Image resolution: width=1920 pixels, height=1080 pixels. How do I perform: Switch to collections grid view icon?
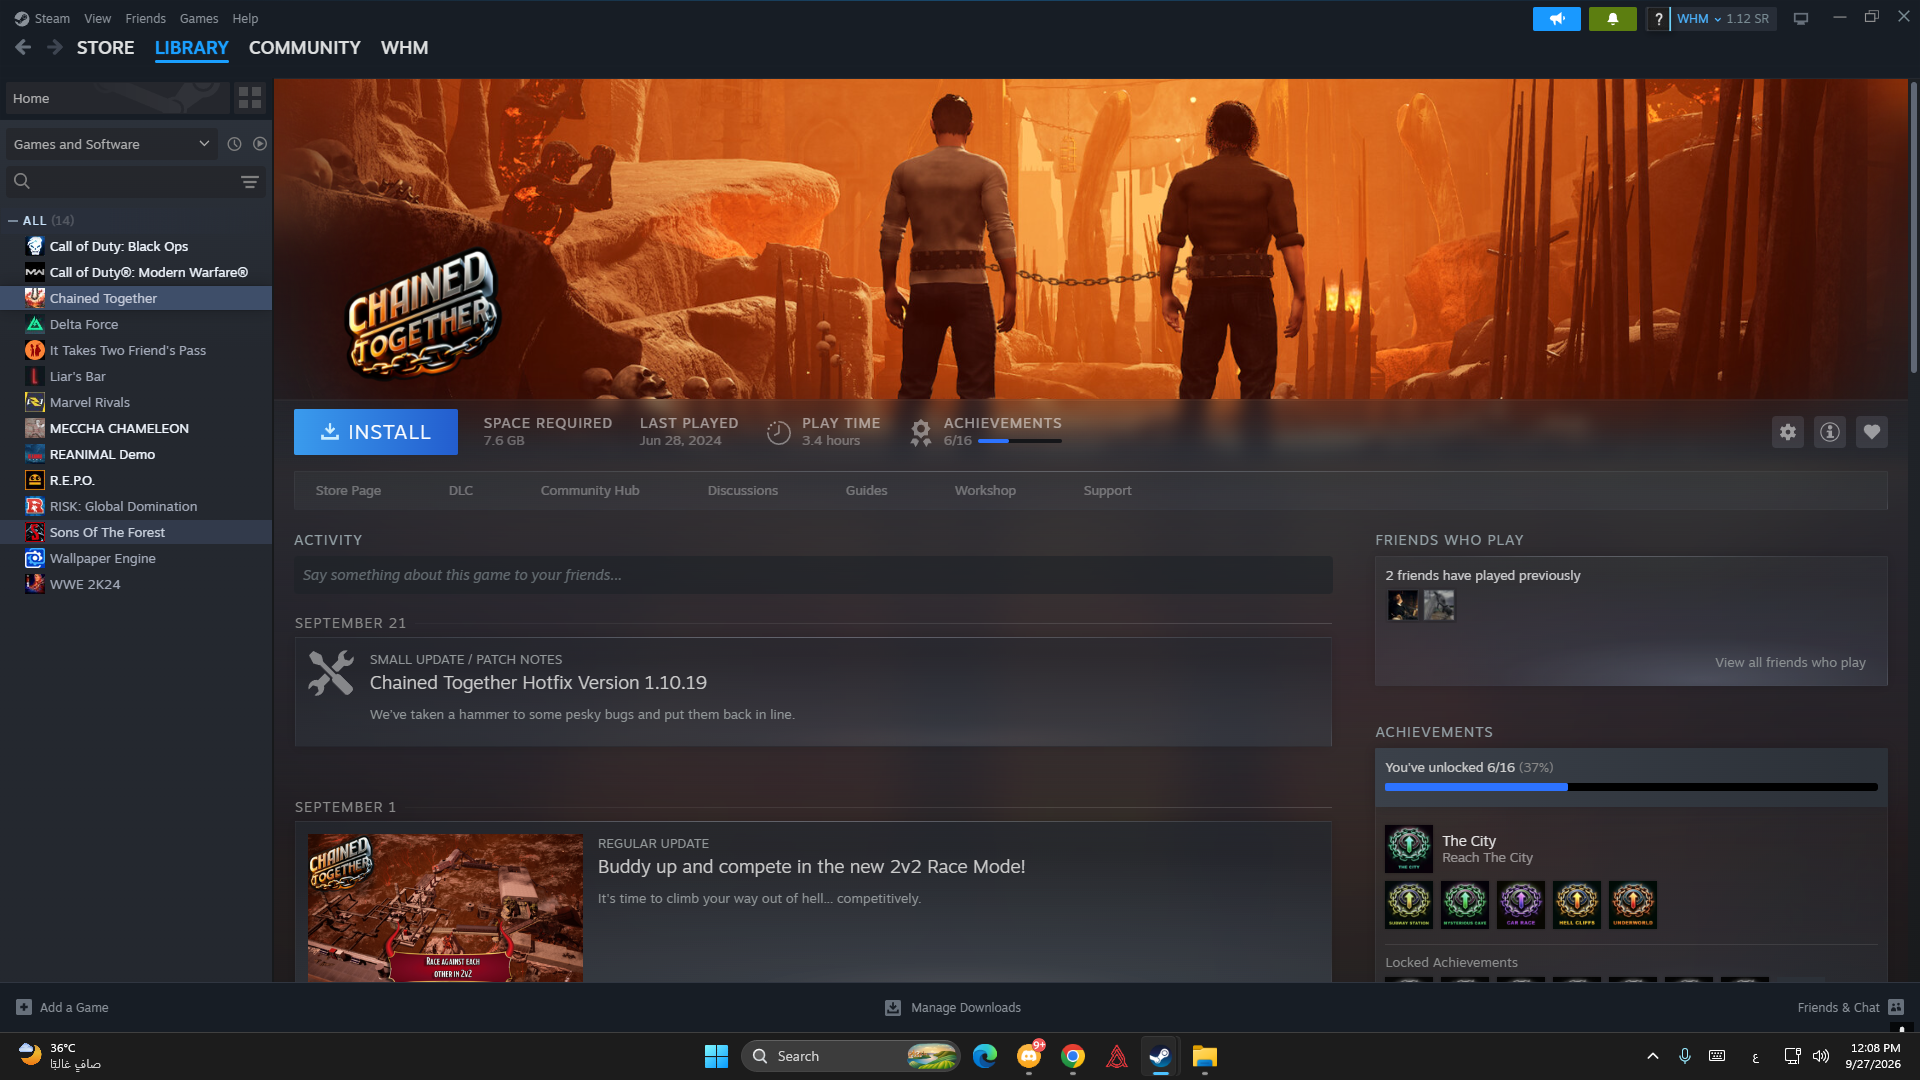(250, 98)
